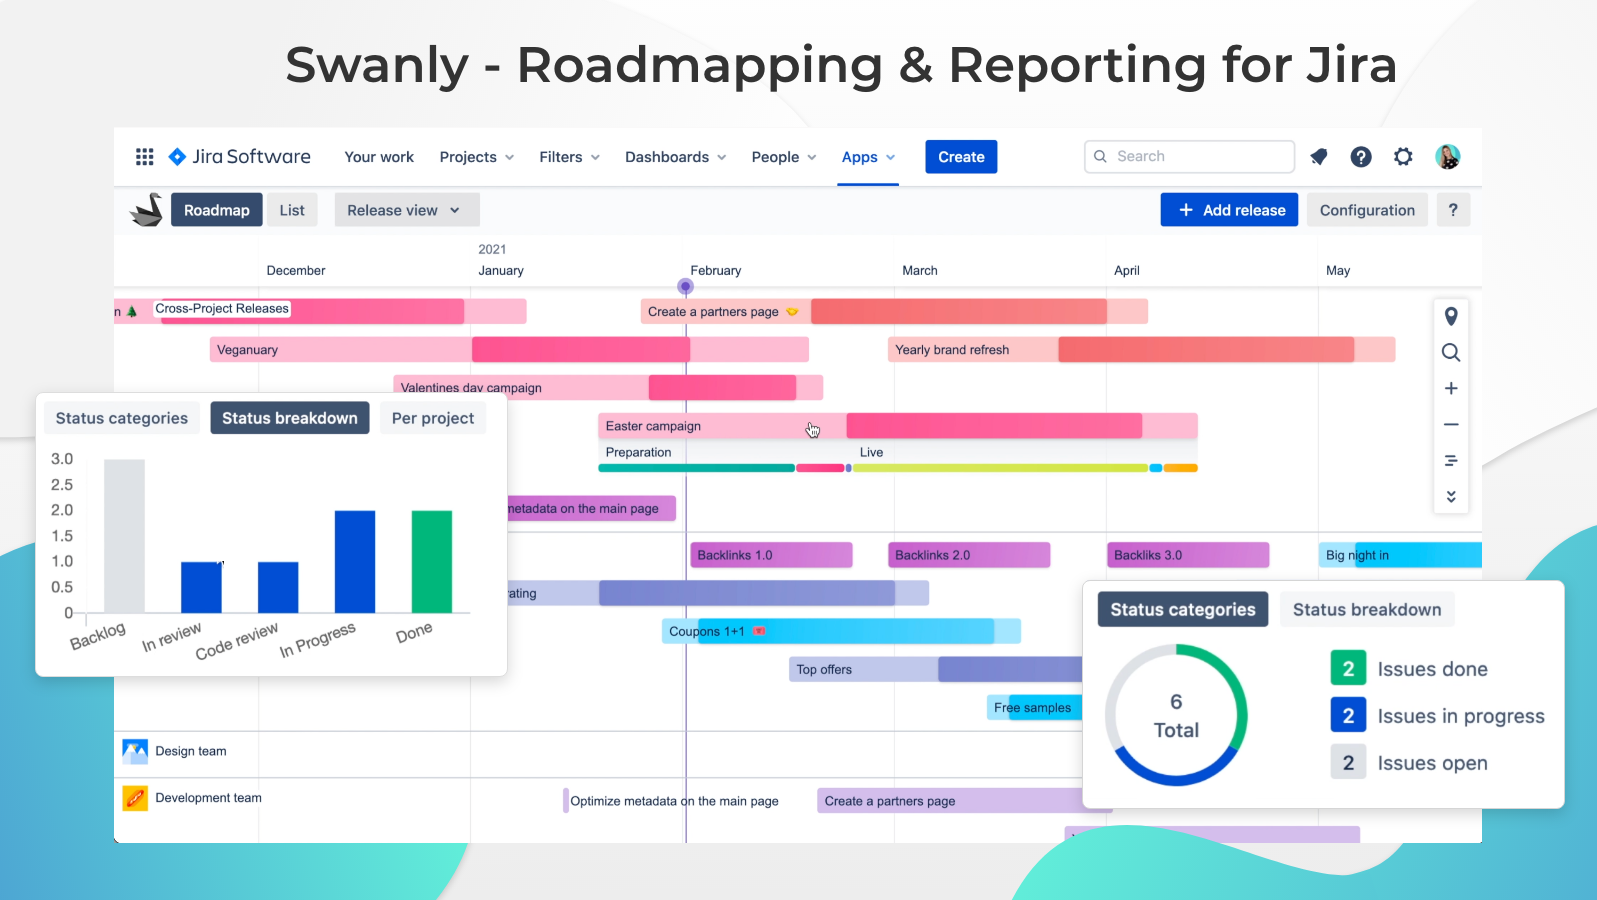Screen dimensions: 1597x900
Task: Expand the Release view dropdown
Action: pyautogui.click(x=407, y=210)
